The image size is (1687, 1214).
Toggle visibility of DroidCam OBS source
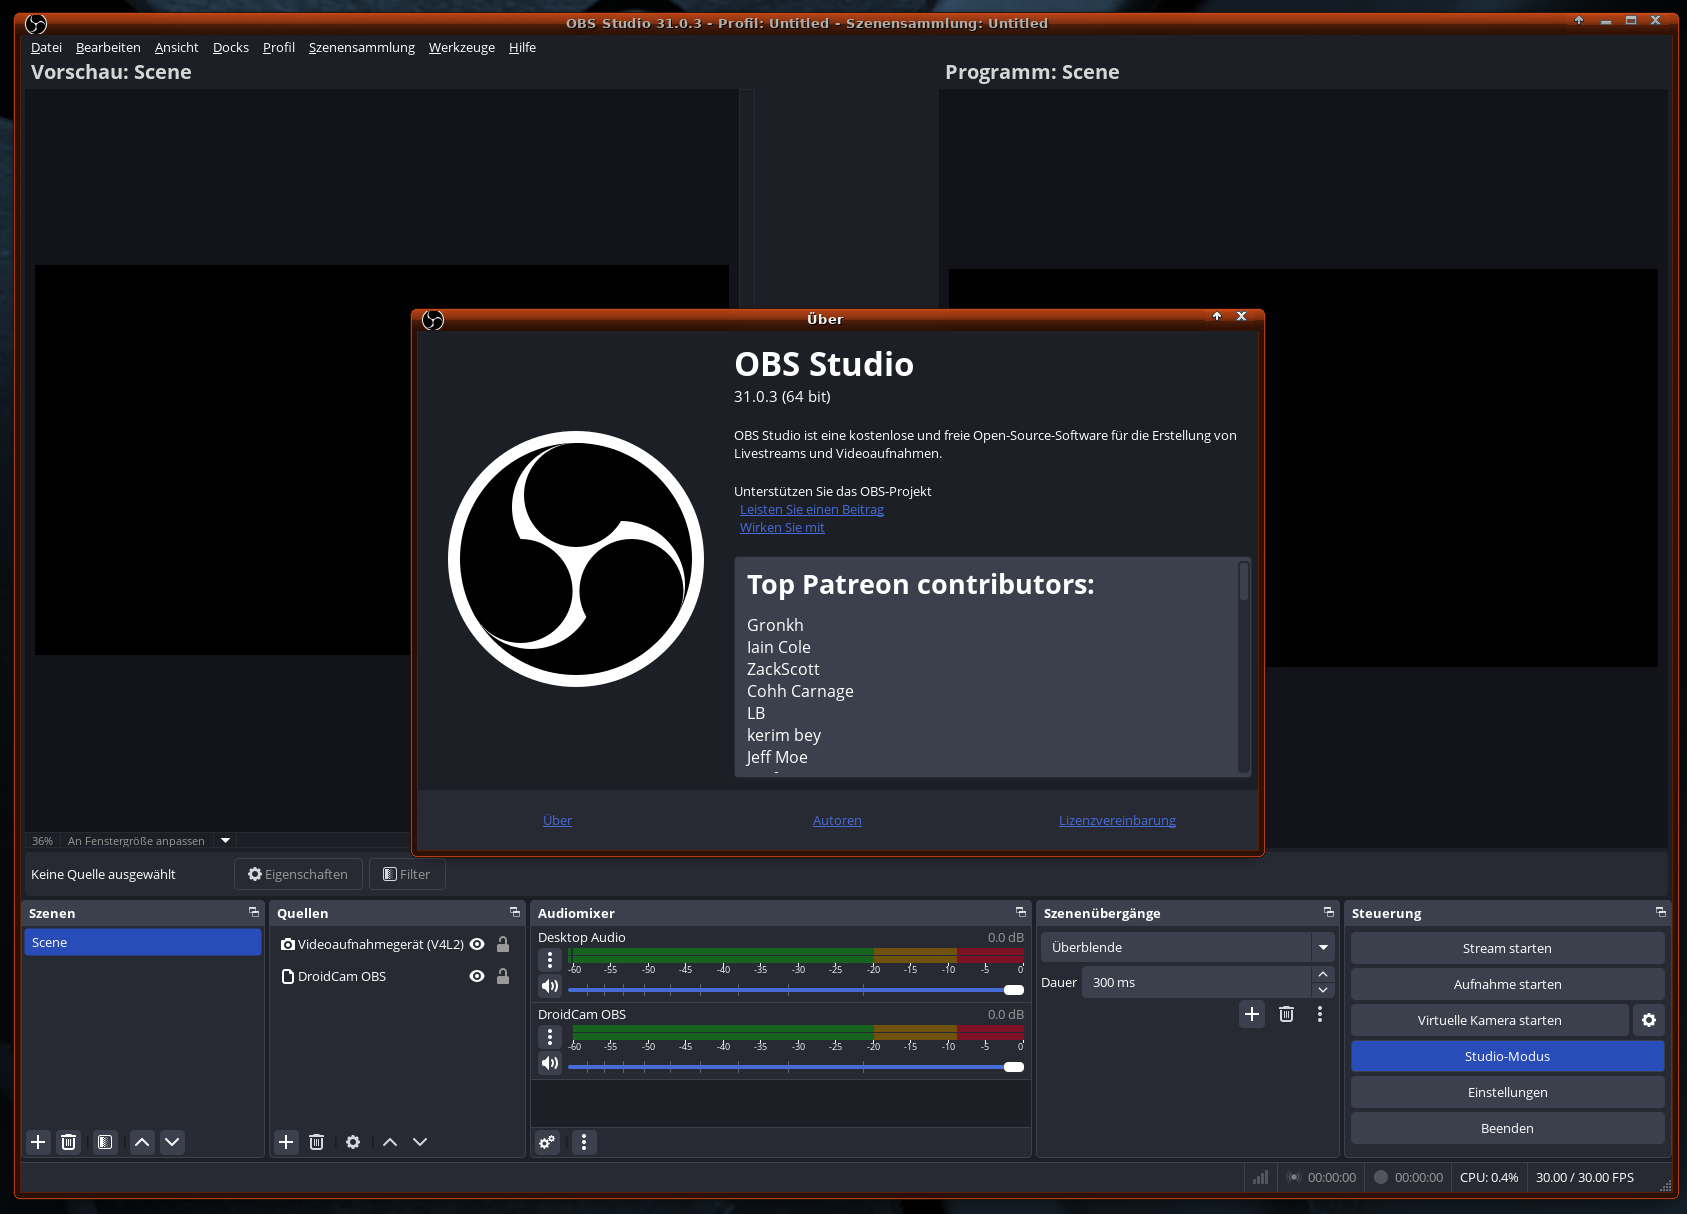[477, 976]
